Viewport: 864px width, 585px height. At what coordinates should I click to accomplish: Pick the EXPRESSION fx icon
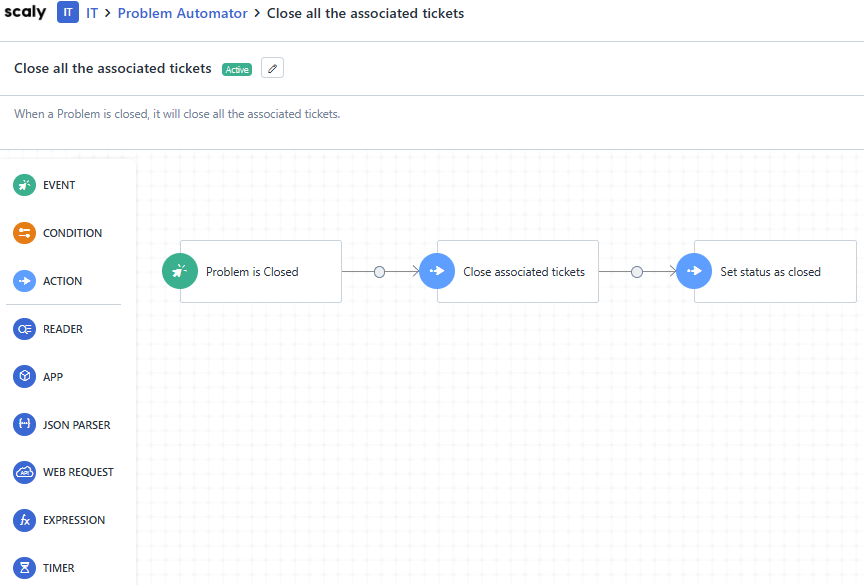coord(24,520)
